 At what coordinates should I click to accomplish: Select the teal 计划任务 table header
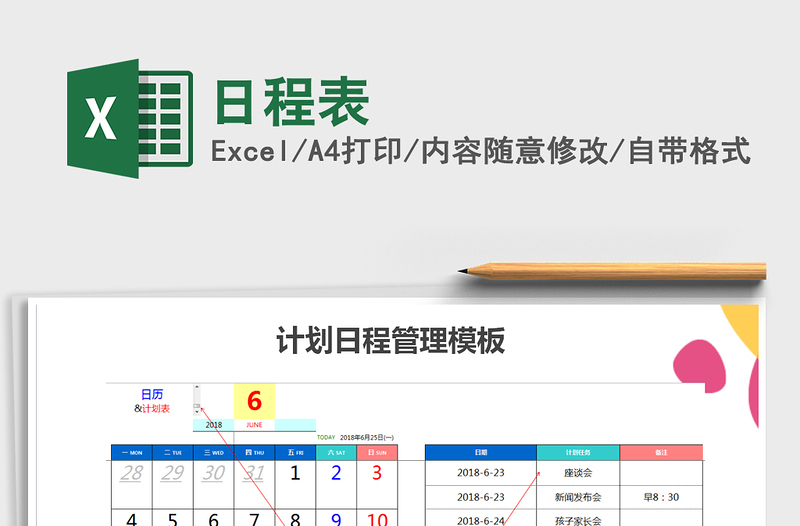[578, 453]
